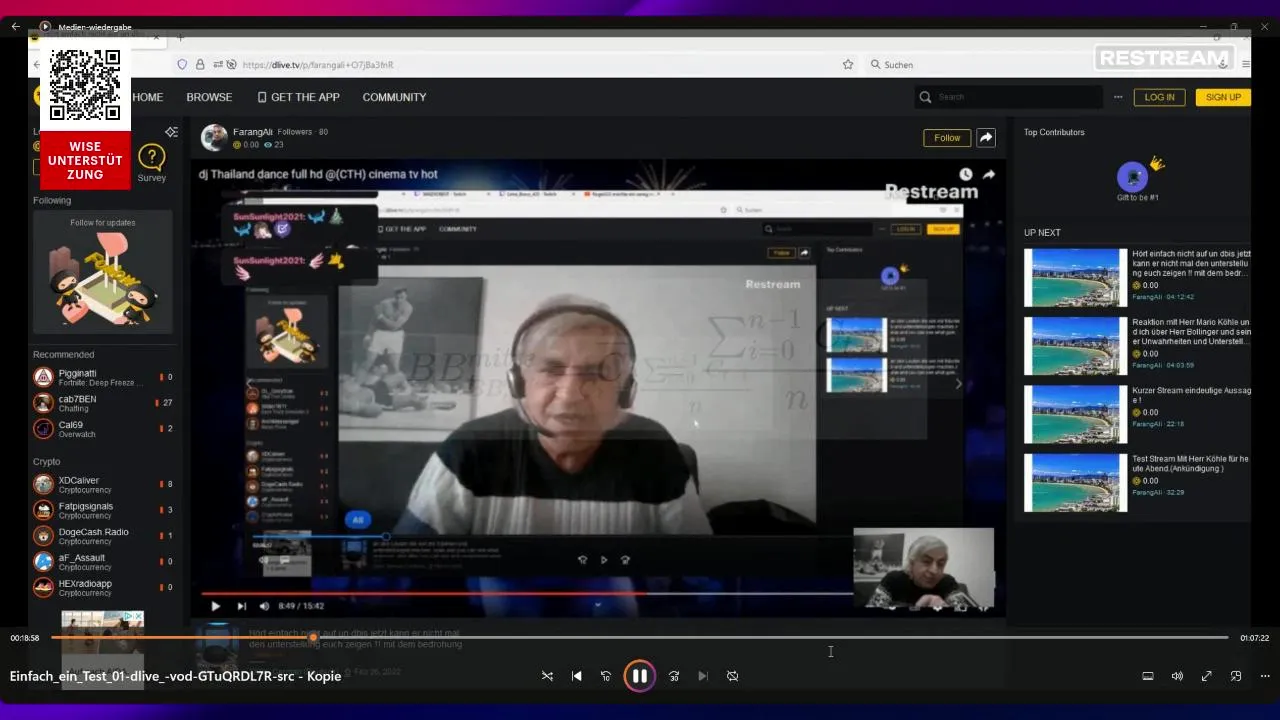Open DLive header three-dots menu
The width and height of the screenshot is (1280, 720).
pyautogui.click(x=1118, y=97)
